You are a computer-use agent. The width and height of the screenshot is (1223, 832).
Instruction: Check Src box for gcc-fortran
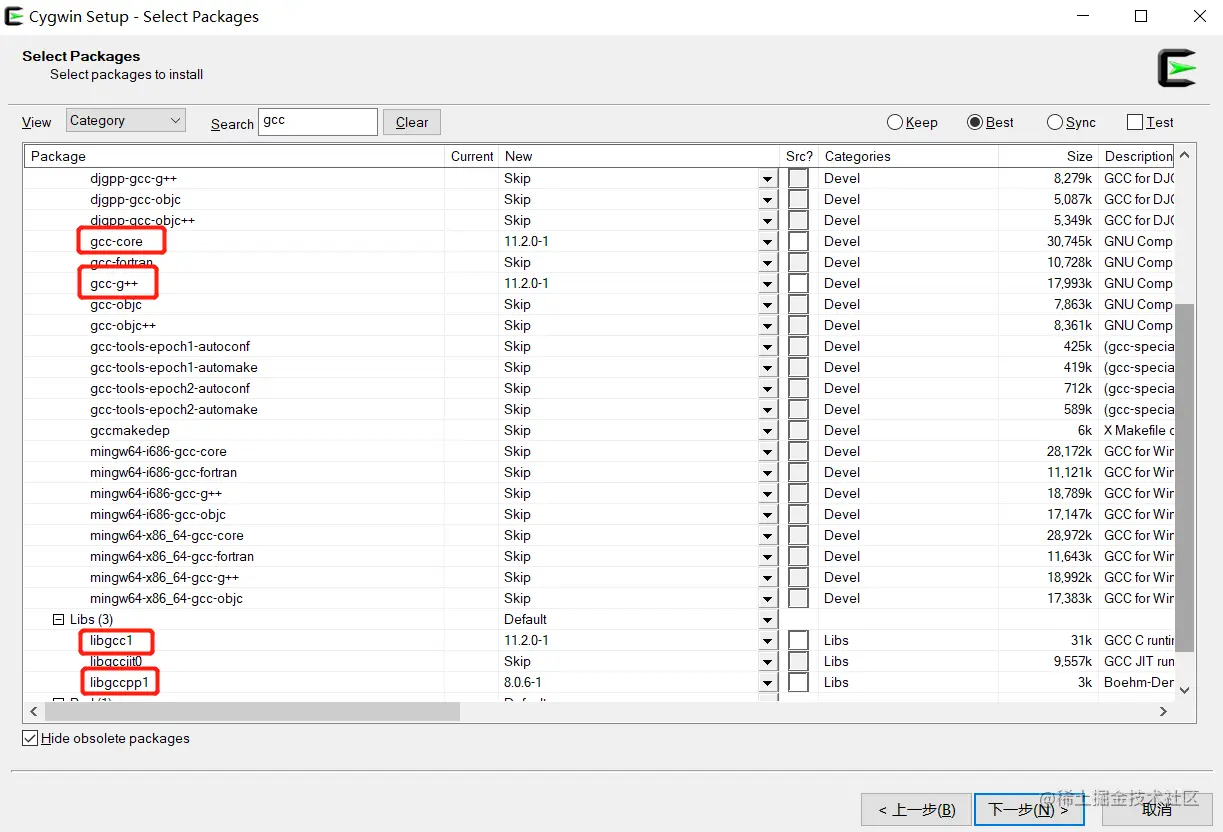coord(798,262)
